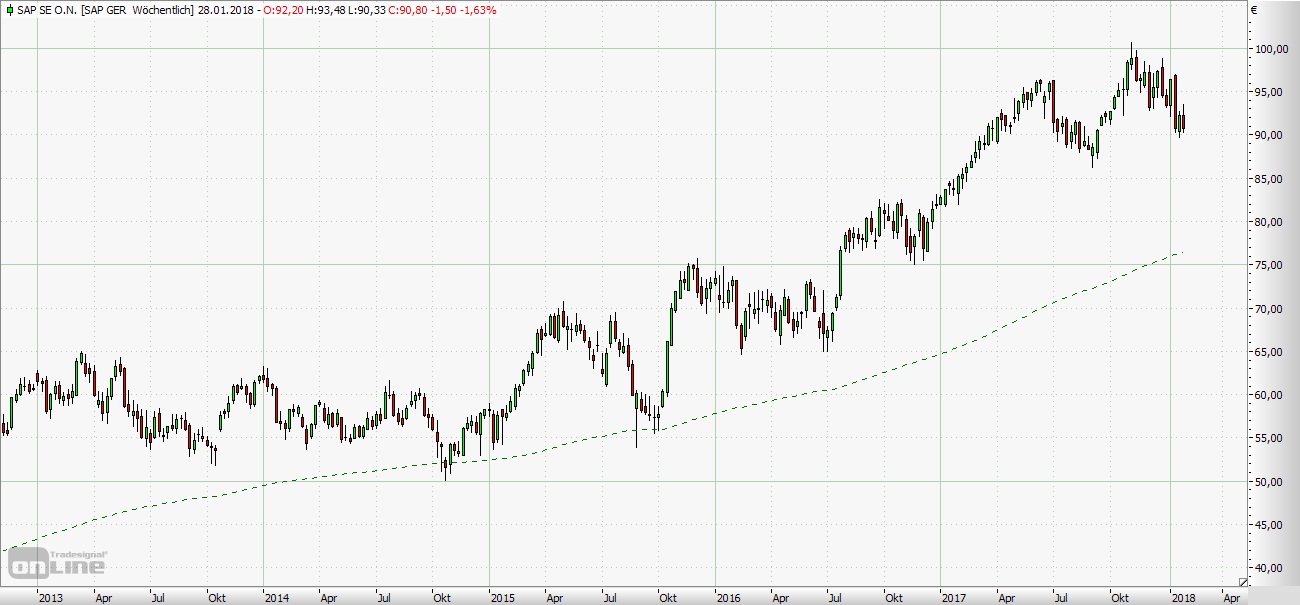Click the 2015 year label on time axis
The height and width of the screenshot is (605, 1300).
point(503,597)
